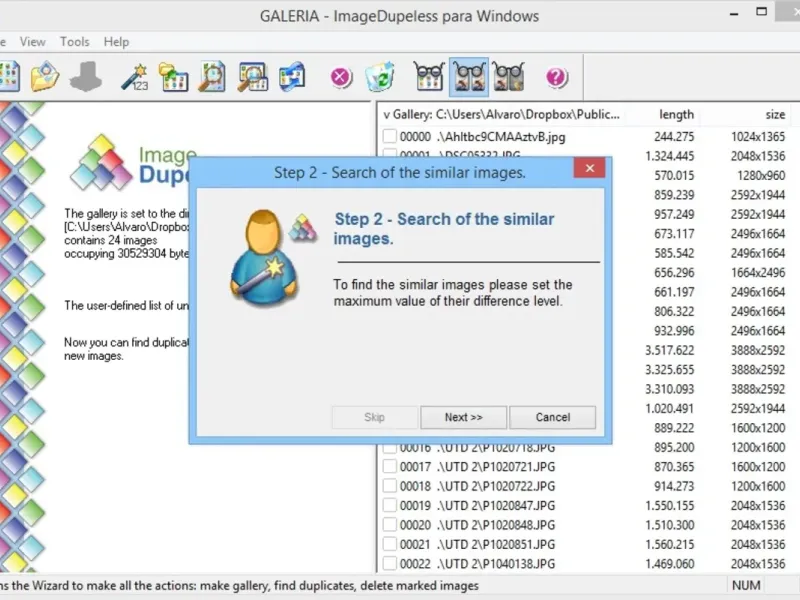This screenshot has height=600, width=800.
Task: Click the grayed-out stamp save icon
Action: pos(85,77)
